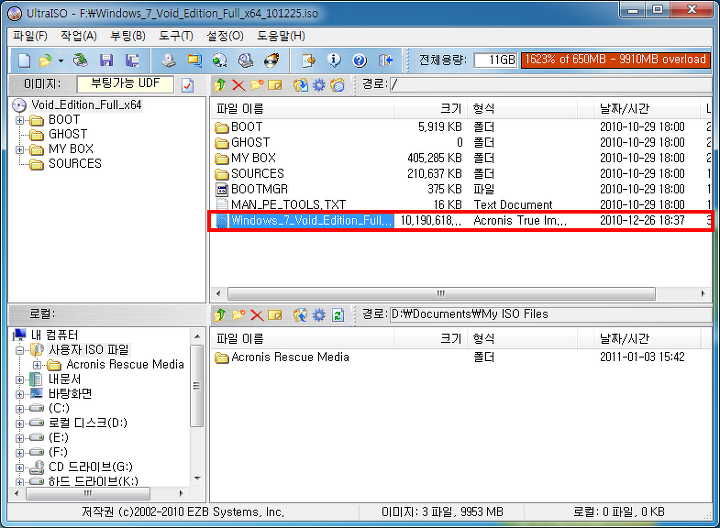
Task: Click the Exit door icon in toolbar
Action: pyautogui.click(x=386, y=60)
